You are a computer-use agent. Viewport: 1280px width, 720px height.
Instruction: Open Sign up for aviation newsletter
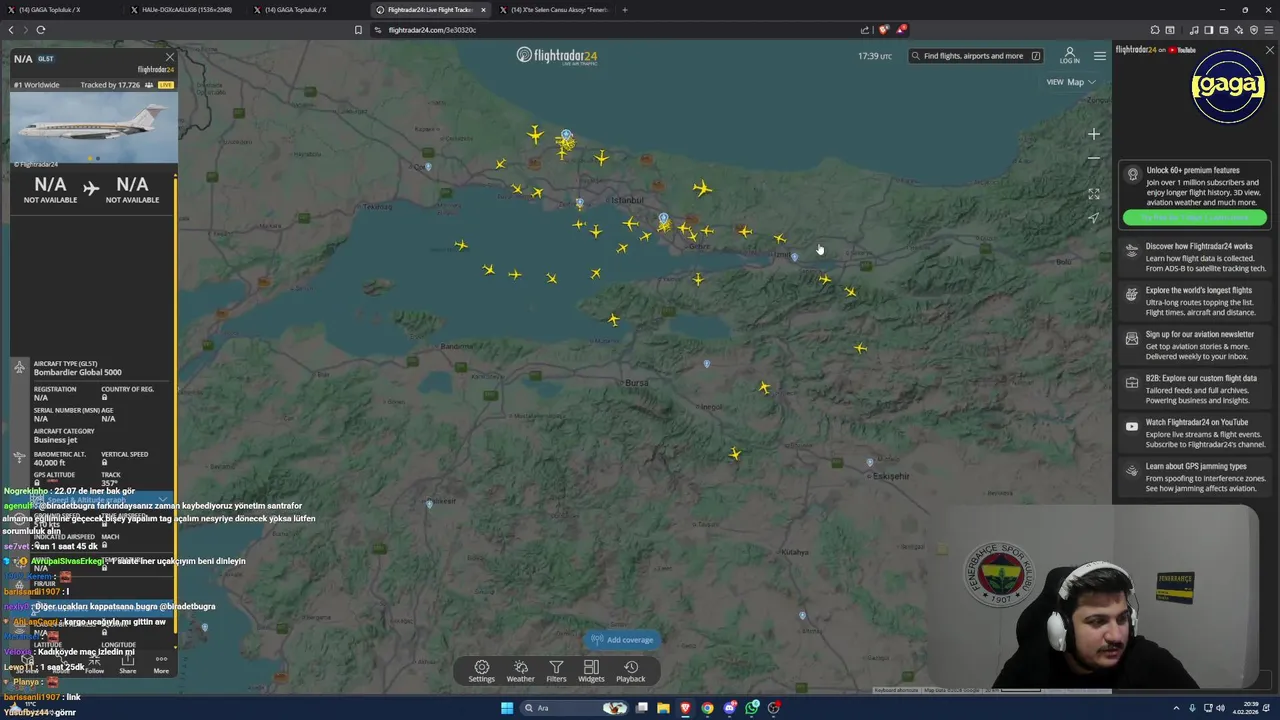coord(1195,345)
